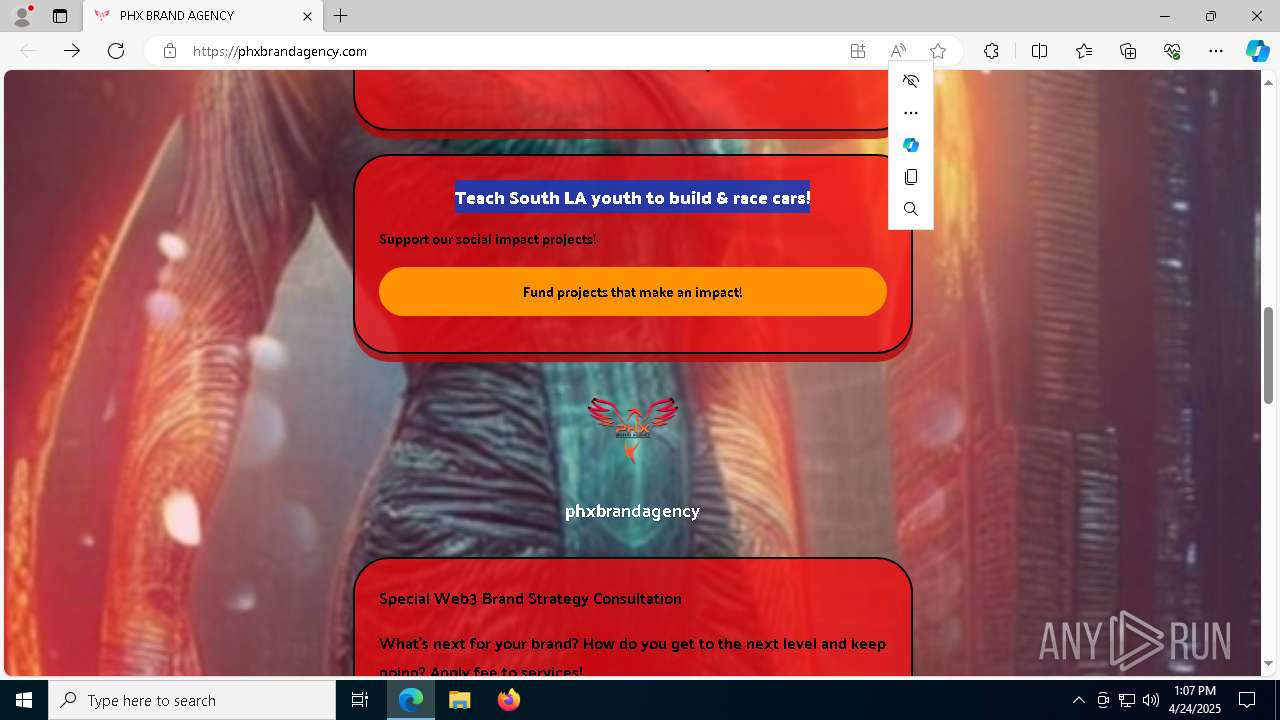The height and width of the screenshot is (720, 1280).
Task: Open the Windows Start menu
Action: [x=24, y=700]
